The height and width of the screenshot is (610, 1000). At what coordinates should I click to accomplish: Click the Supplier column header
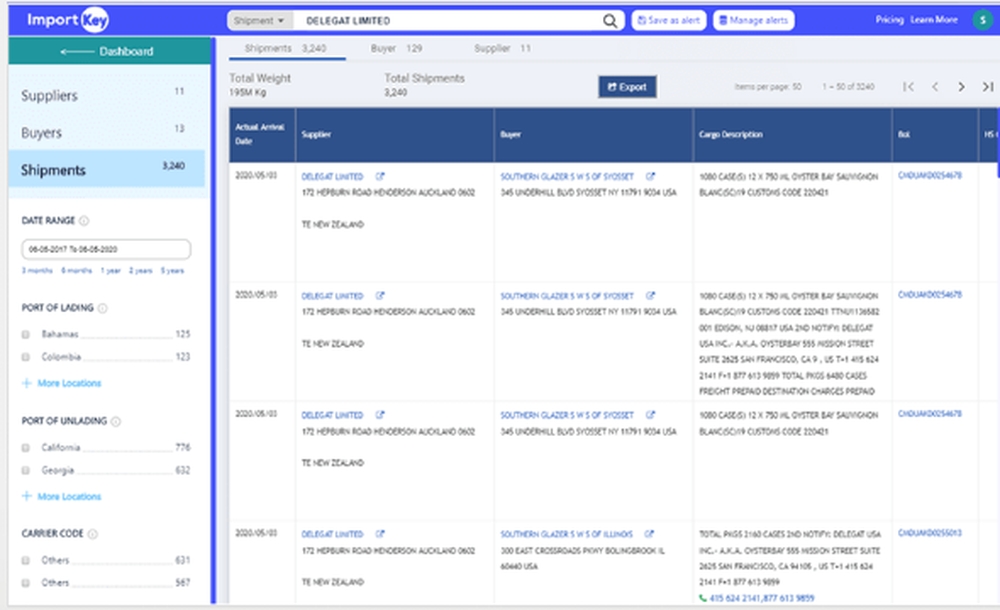[395, 135]
